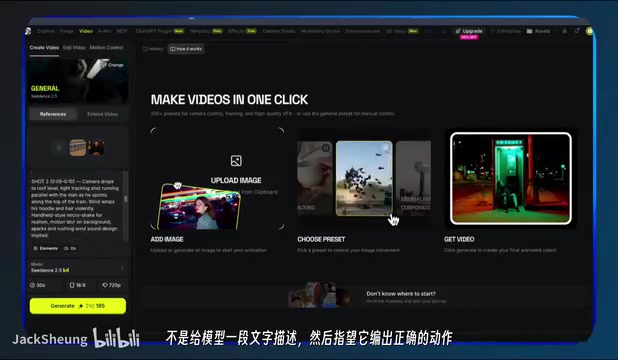
Task: Click the prompt text box scrollbar
Action: coord(126,199)
